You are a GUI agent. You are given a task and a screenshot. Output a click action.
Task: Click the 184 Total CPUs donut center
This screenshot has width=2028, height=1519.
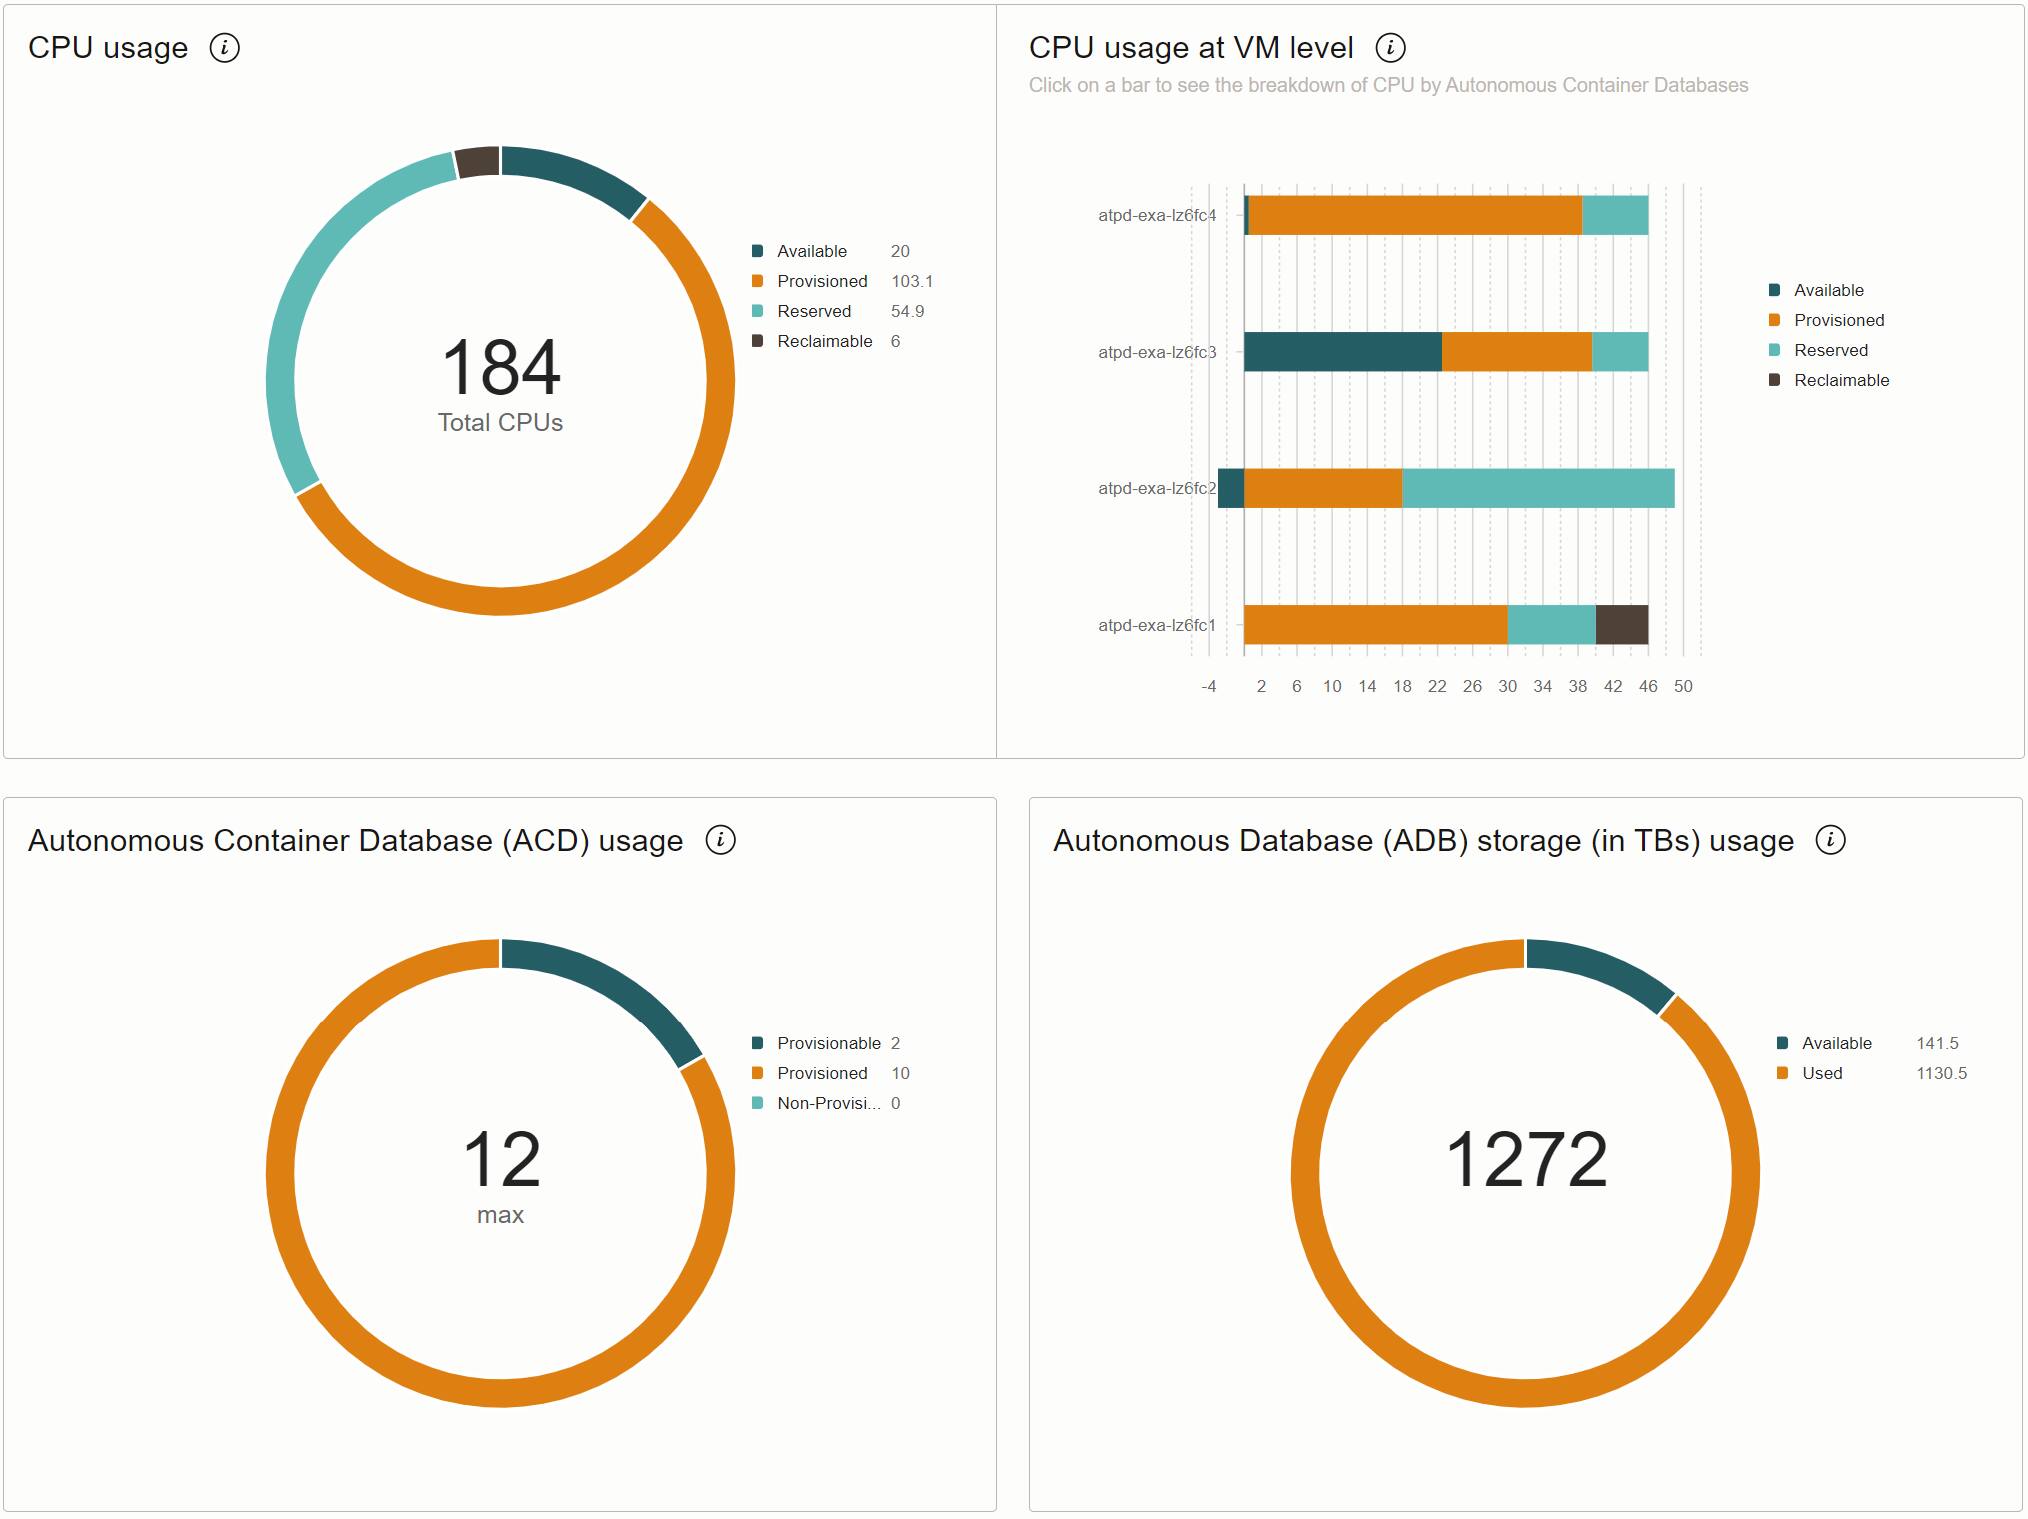click(x=501, y=384)
